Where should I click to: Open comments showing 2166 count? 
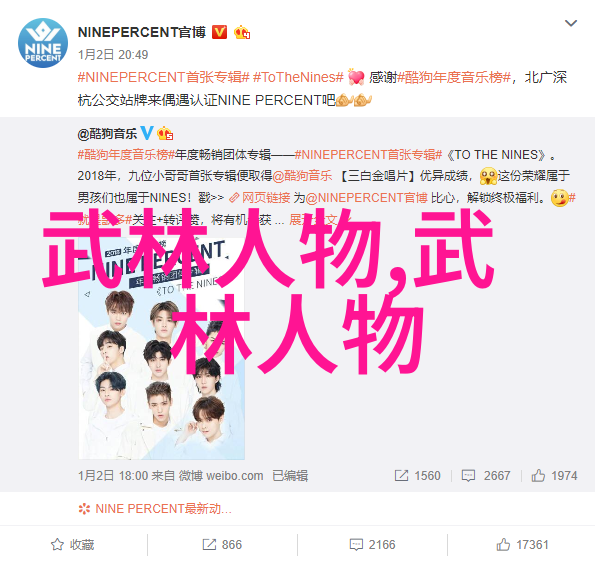point(372,545)
